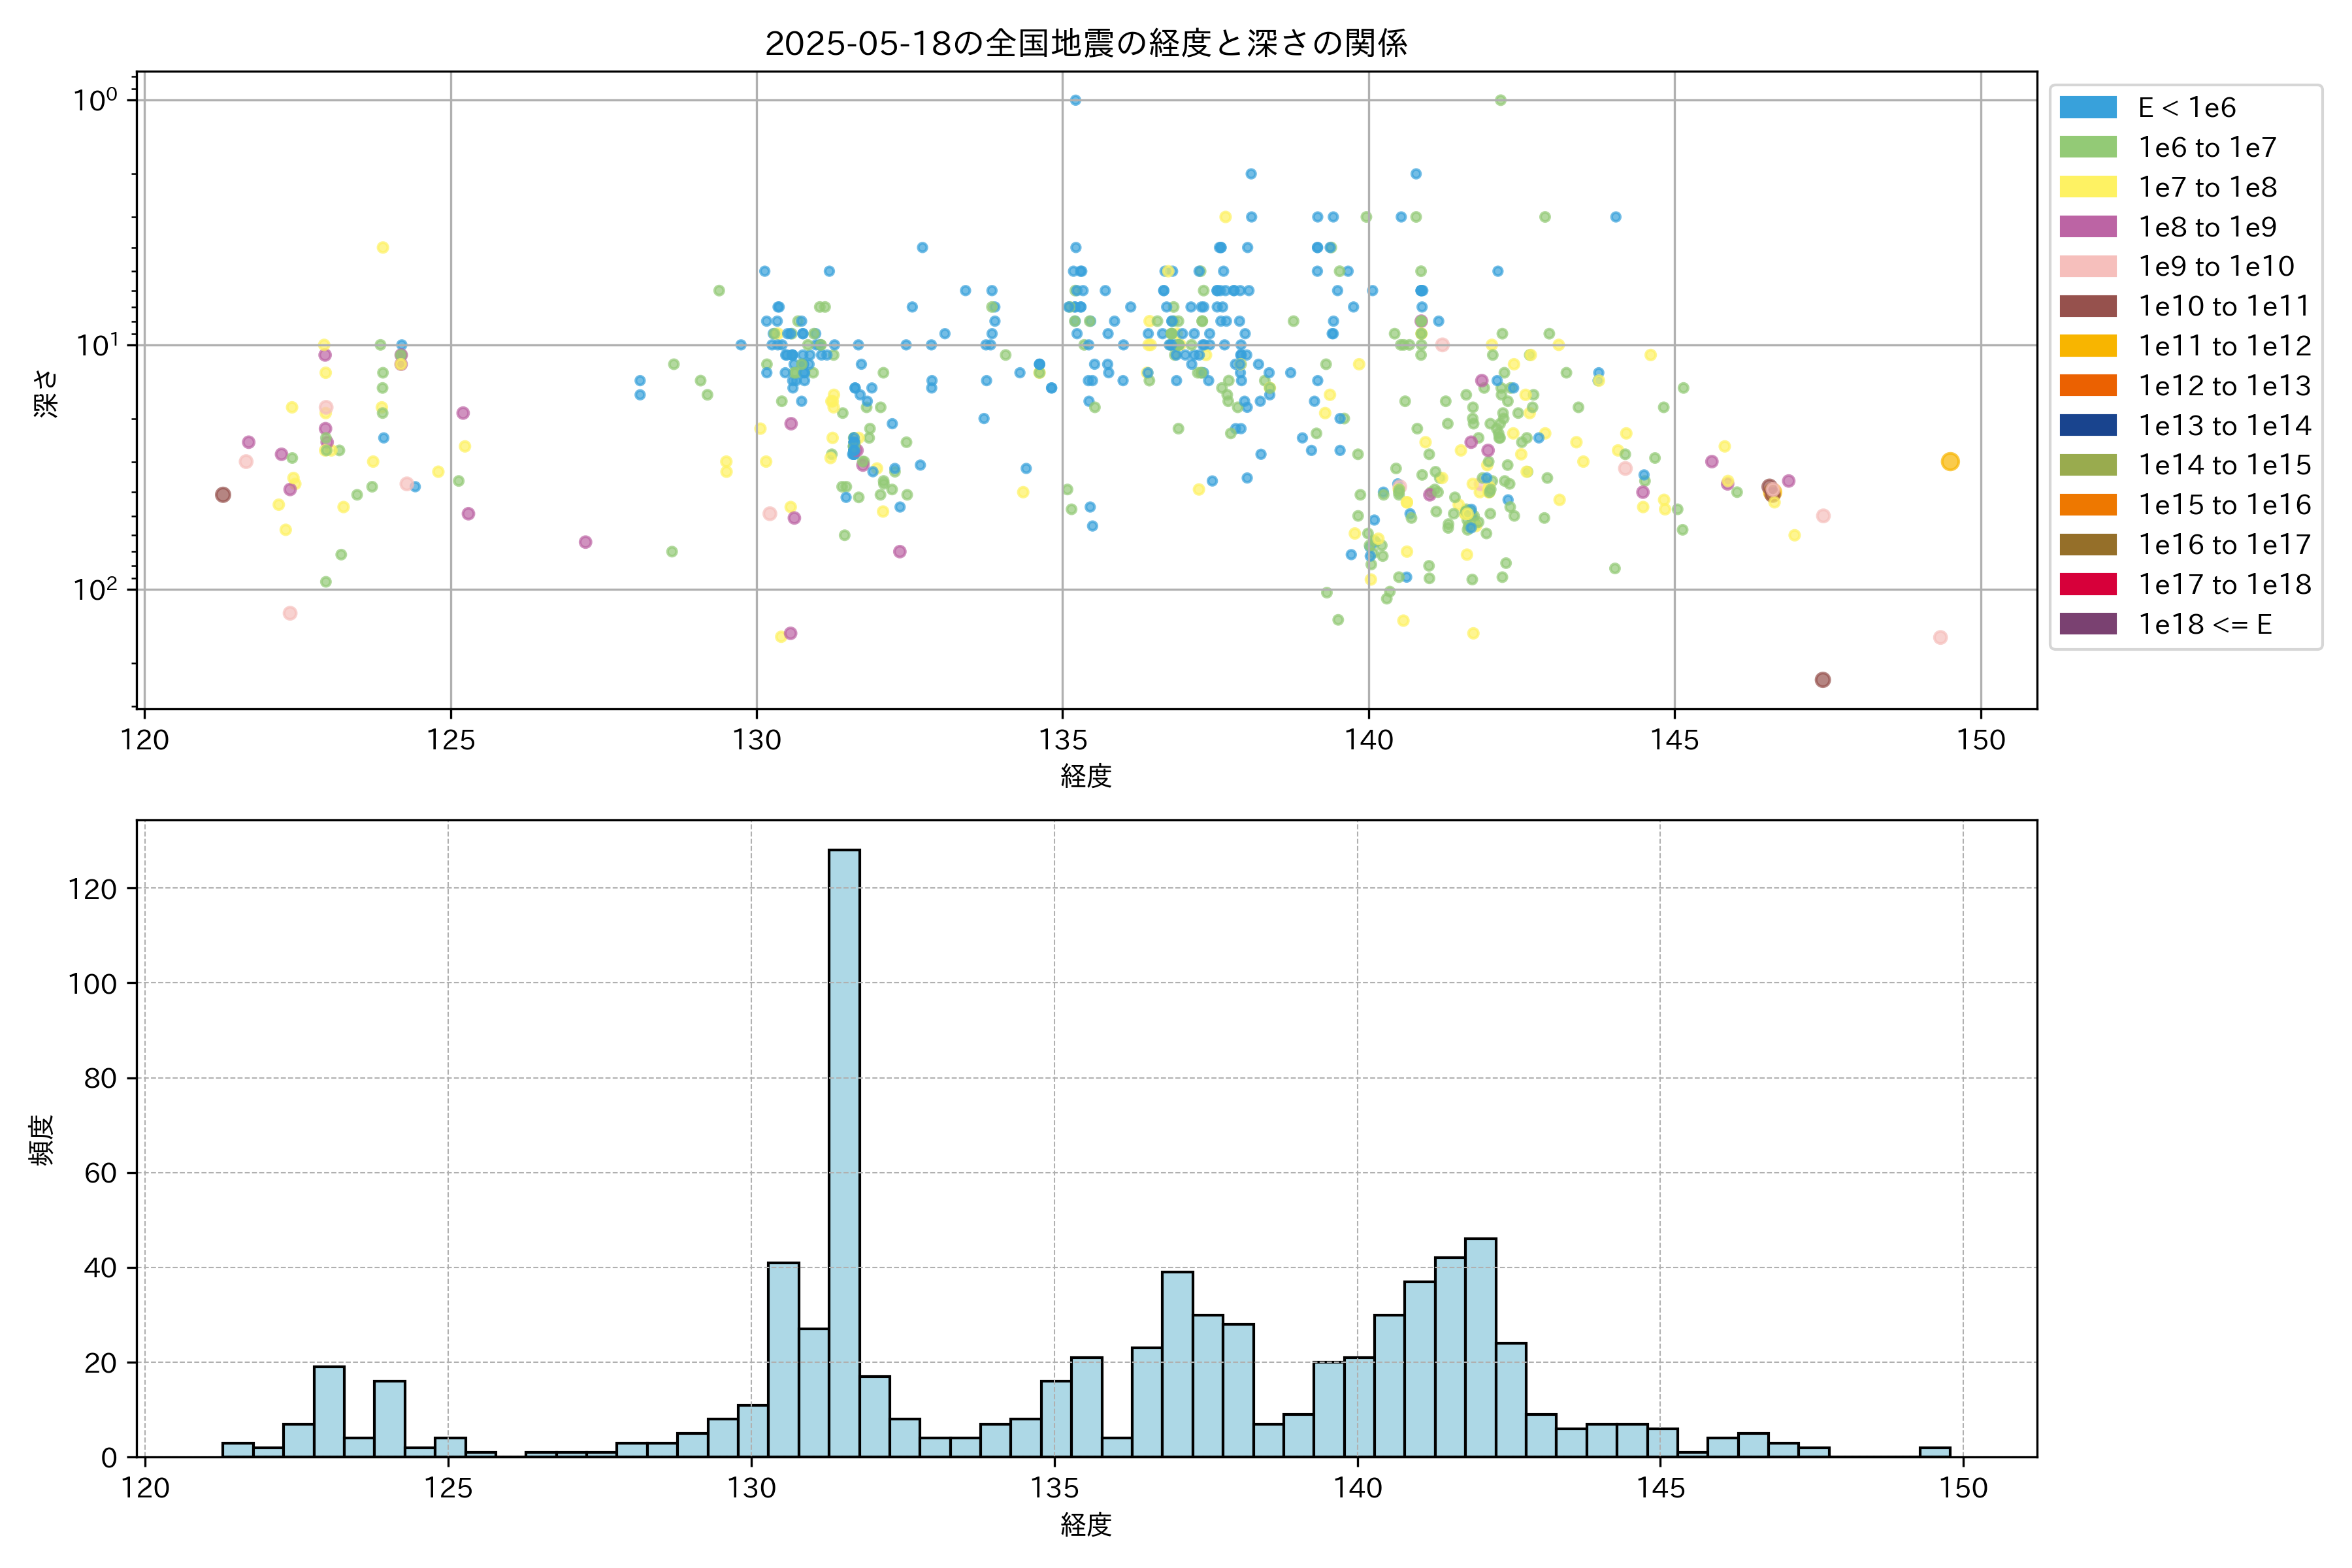2352x1568 pixels.
Task: Click the yellow '1e7 to 1e8' legend swatch
Action: click(2088, 187)
